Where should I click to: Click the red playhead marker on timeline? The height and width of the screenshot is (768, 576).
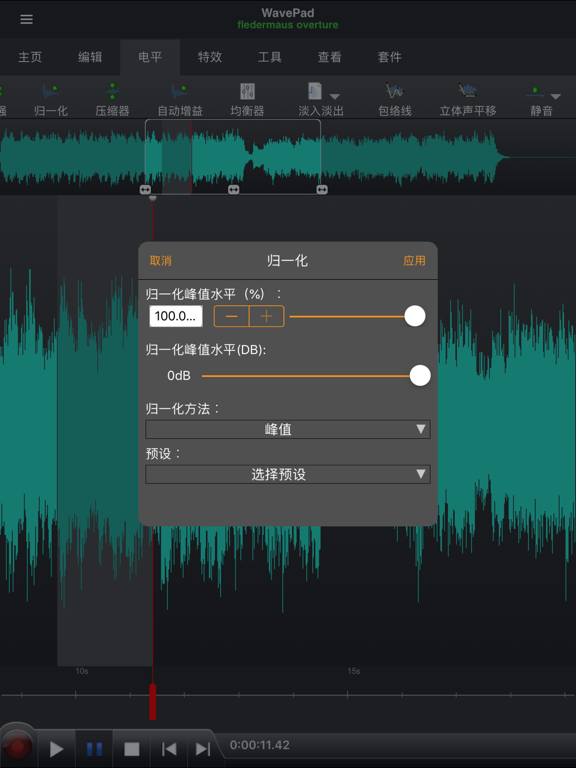tap(153, 701)
